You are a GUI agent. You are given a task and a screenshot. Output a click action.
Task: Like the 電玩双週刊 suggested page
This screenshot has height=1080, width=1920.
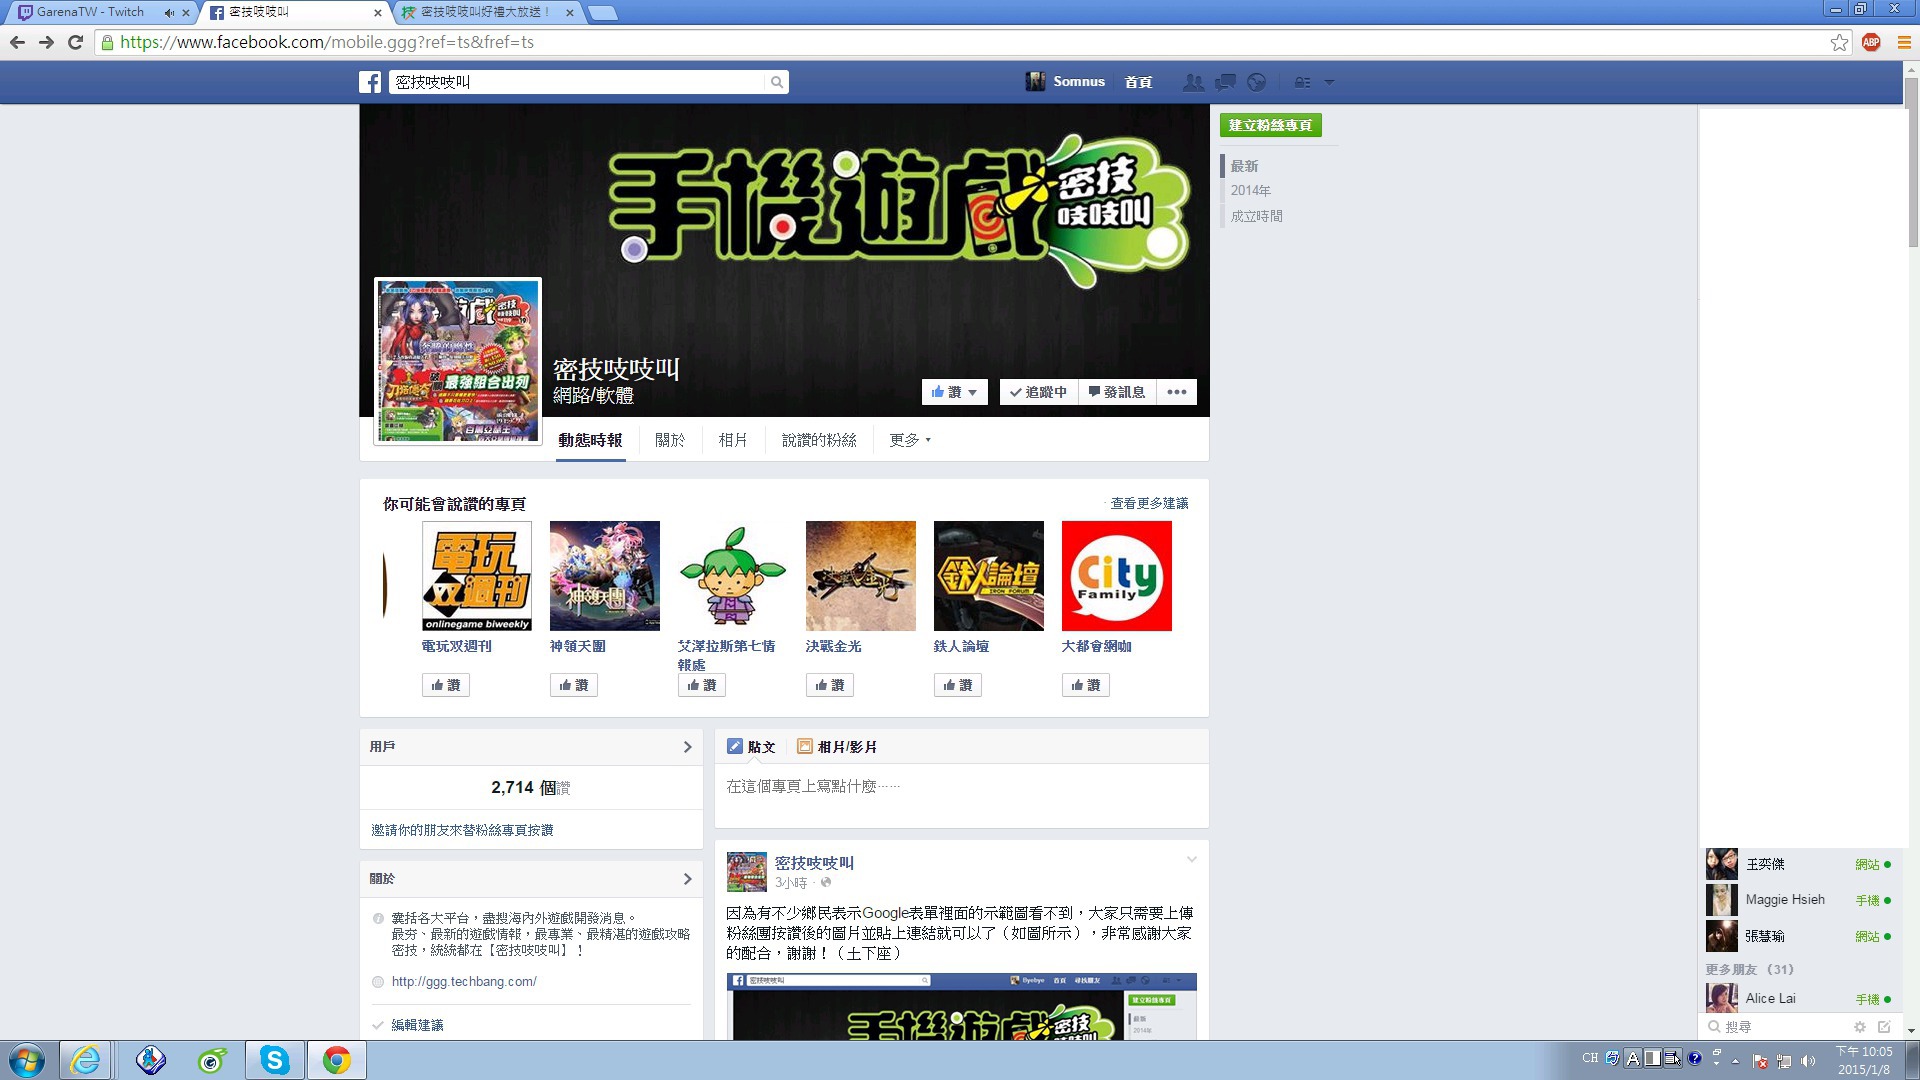(446, 685)
